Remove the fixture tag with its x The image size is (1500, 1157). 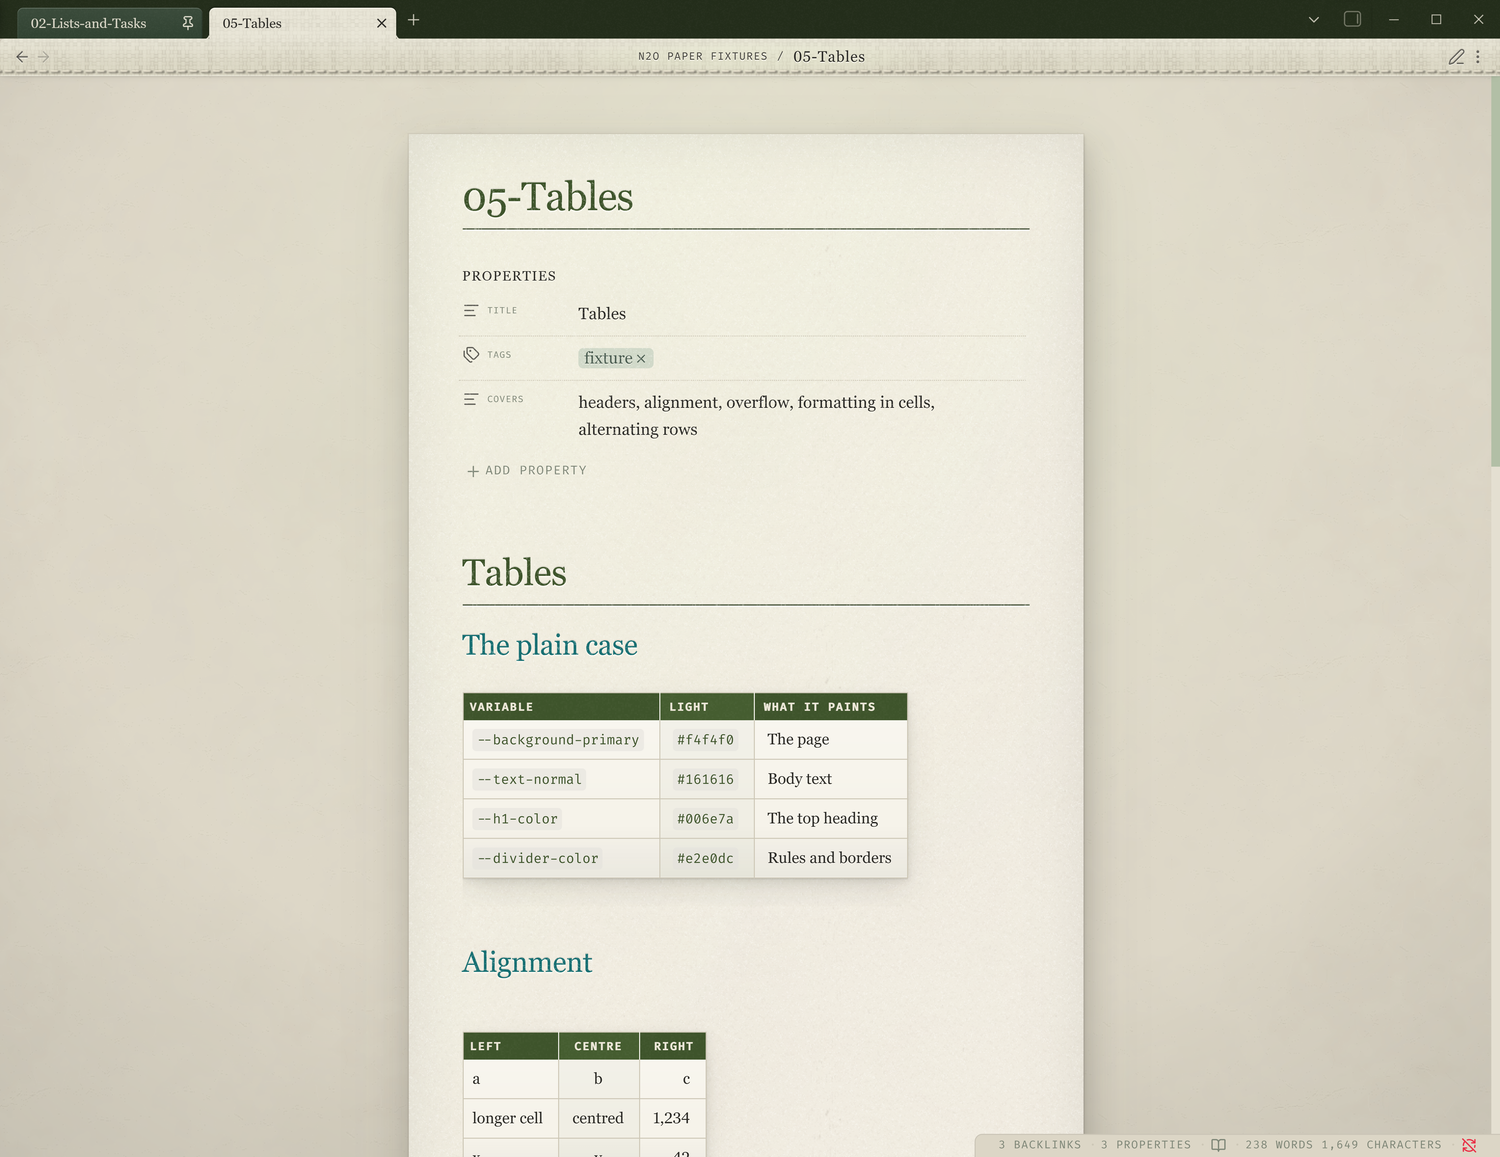(x=641, y=359)
